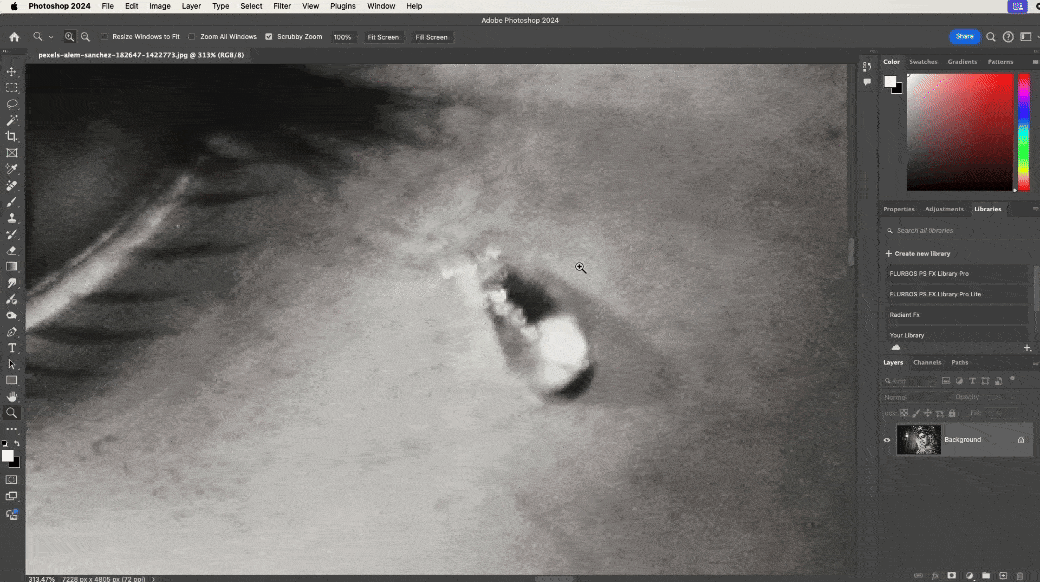Choose the Horizontal Type tool
The width and height of the screenshot is (1040, 582).
[12, 348]
